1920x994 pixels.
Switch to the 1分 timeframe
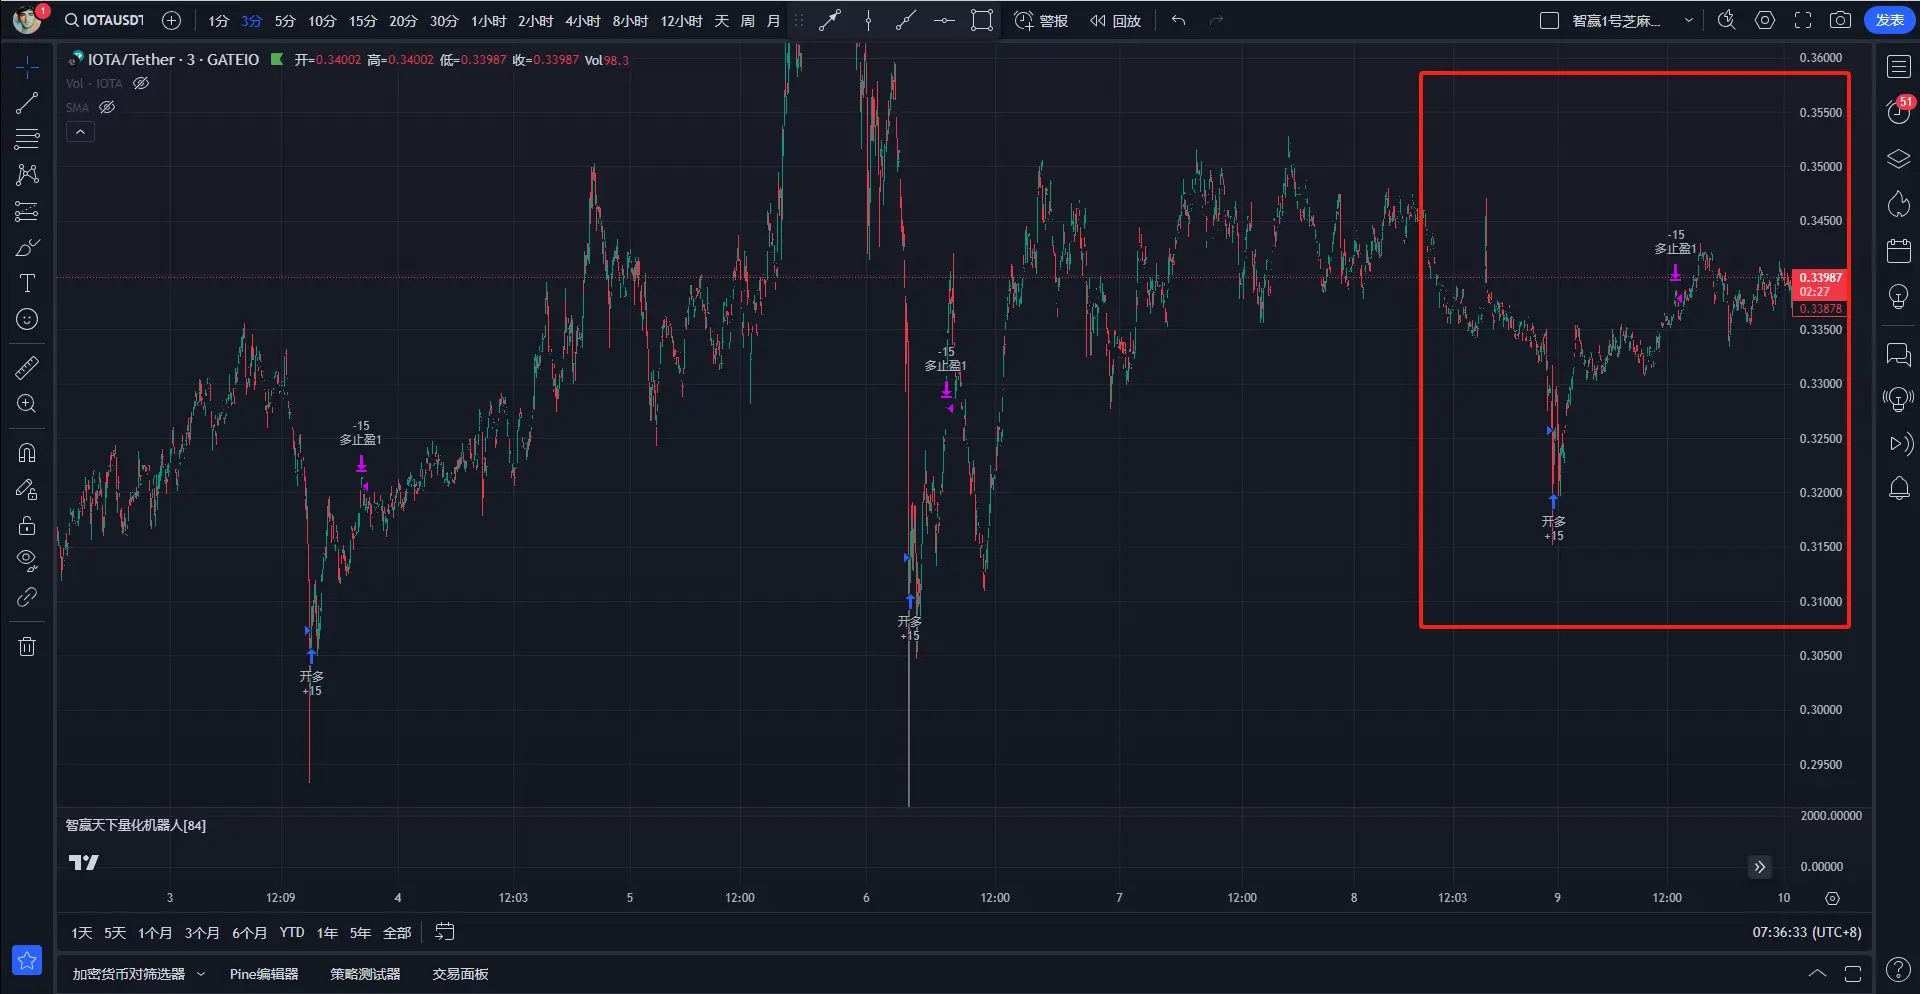click(x=218, y=20)
